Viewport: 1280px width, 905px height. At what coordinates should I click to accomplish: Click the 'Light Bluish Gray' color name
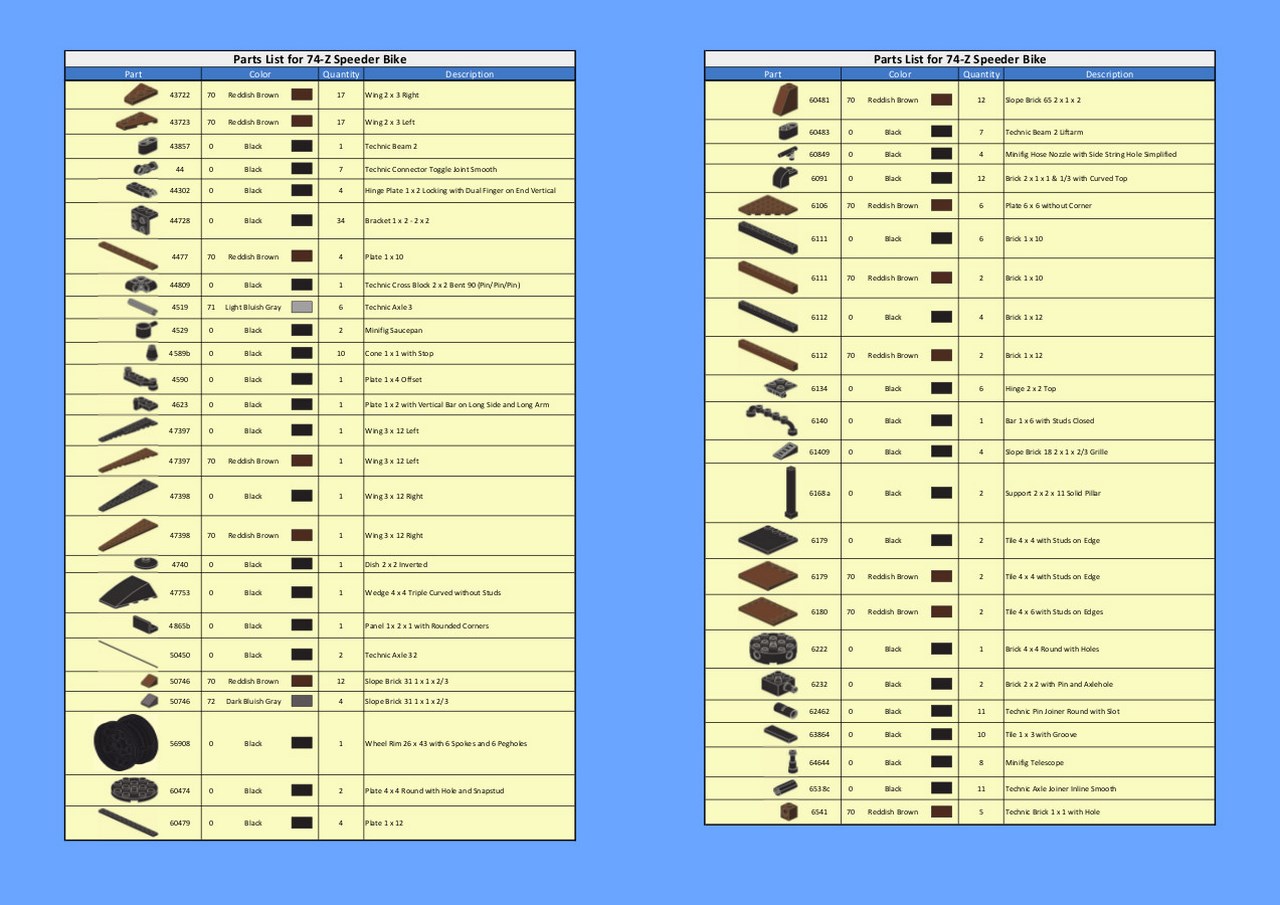[253, 307]
